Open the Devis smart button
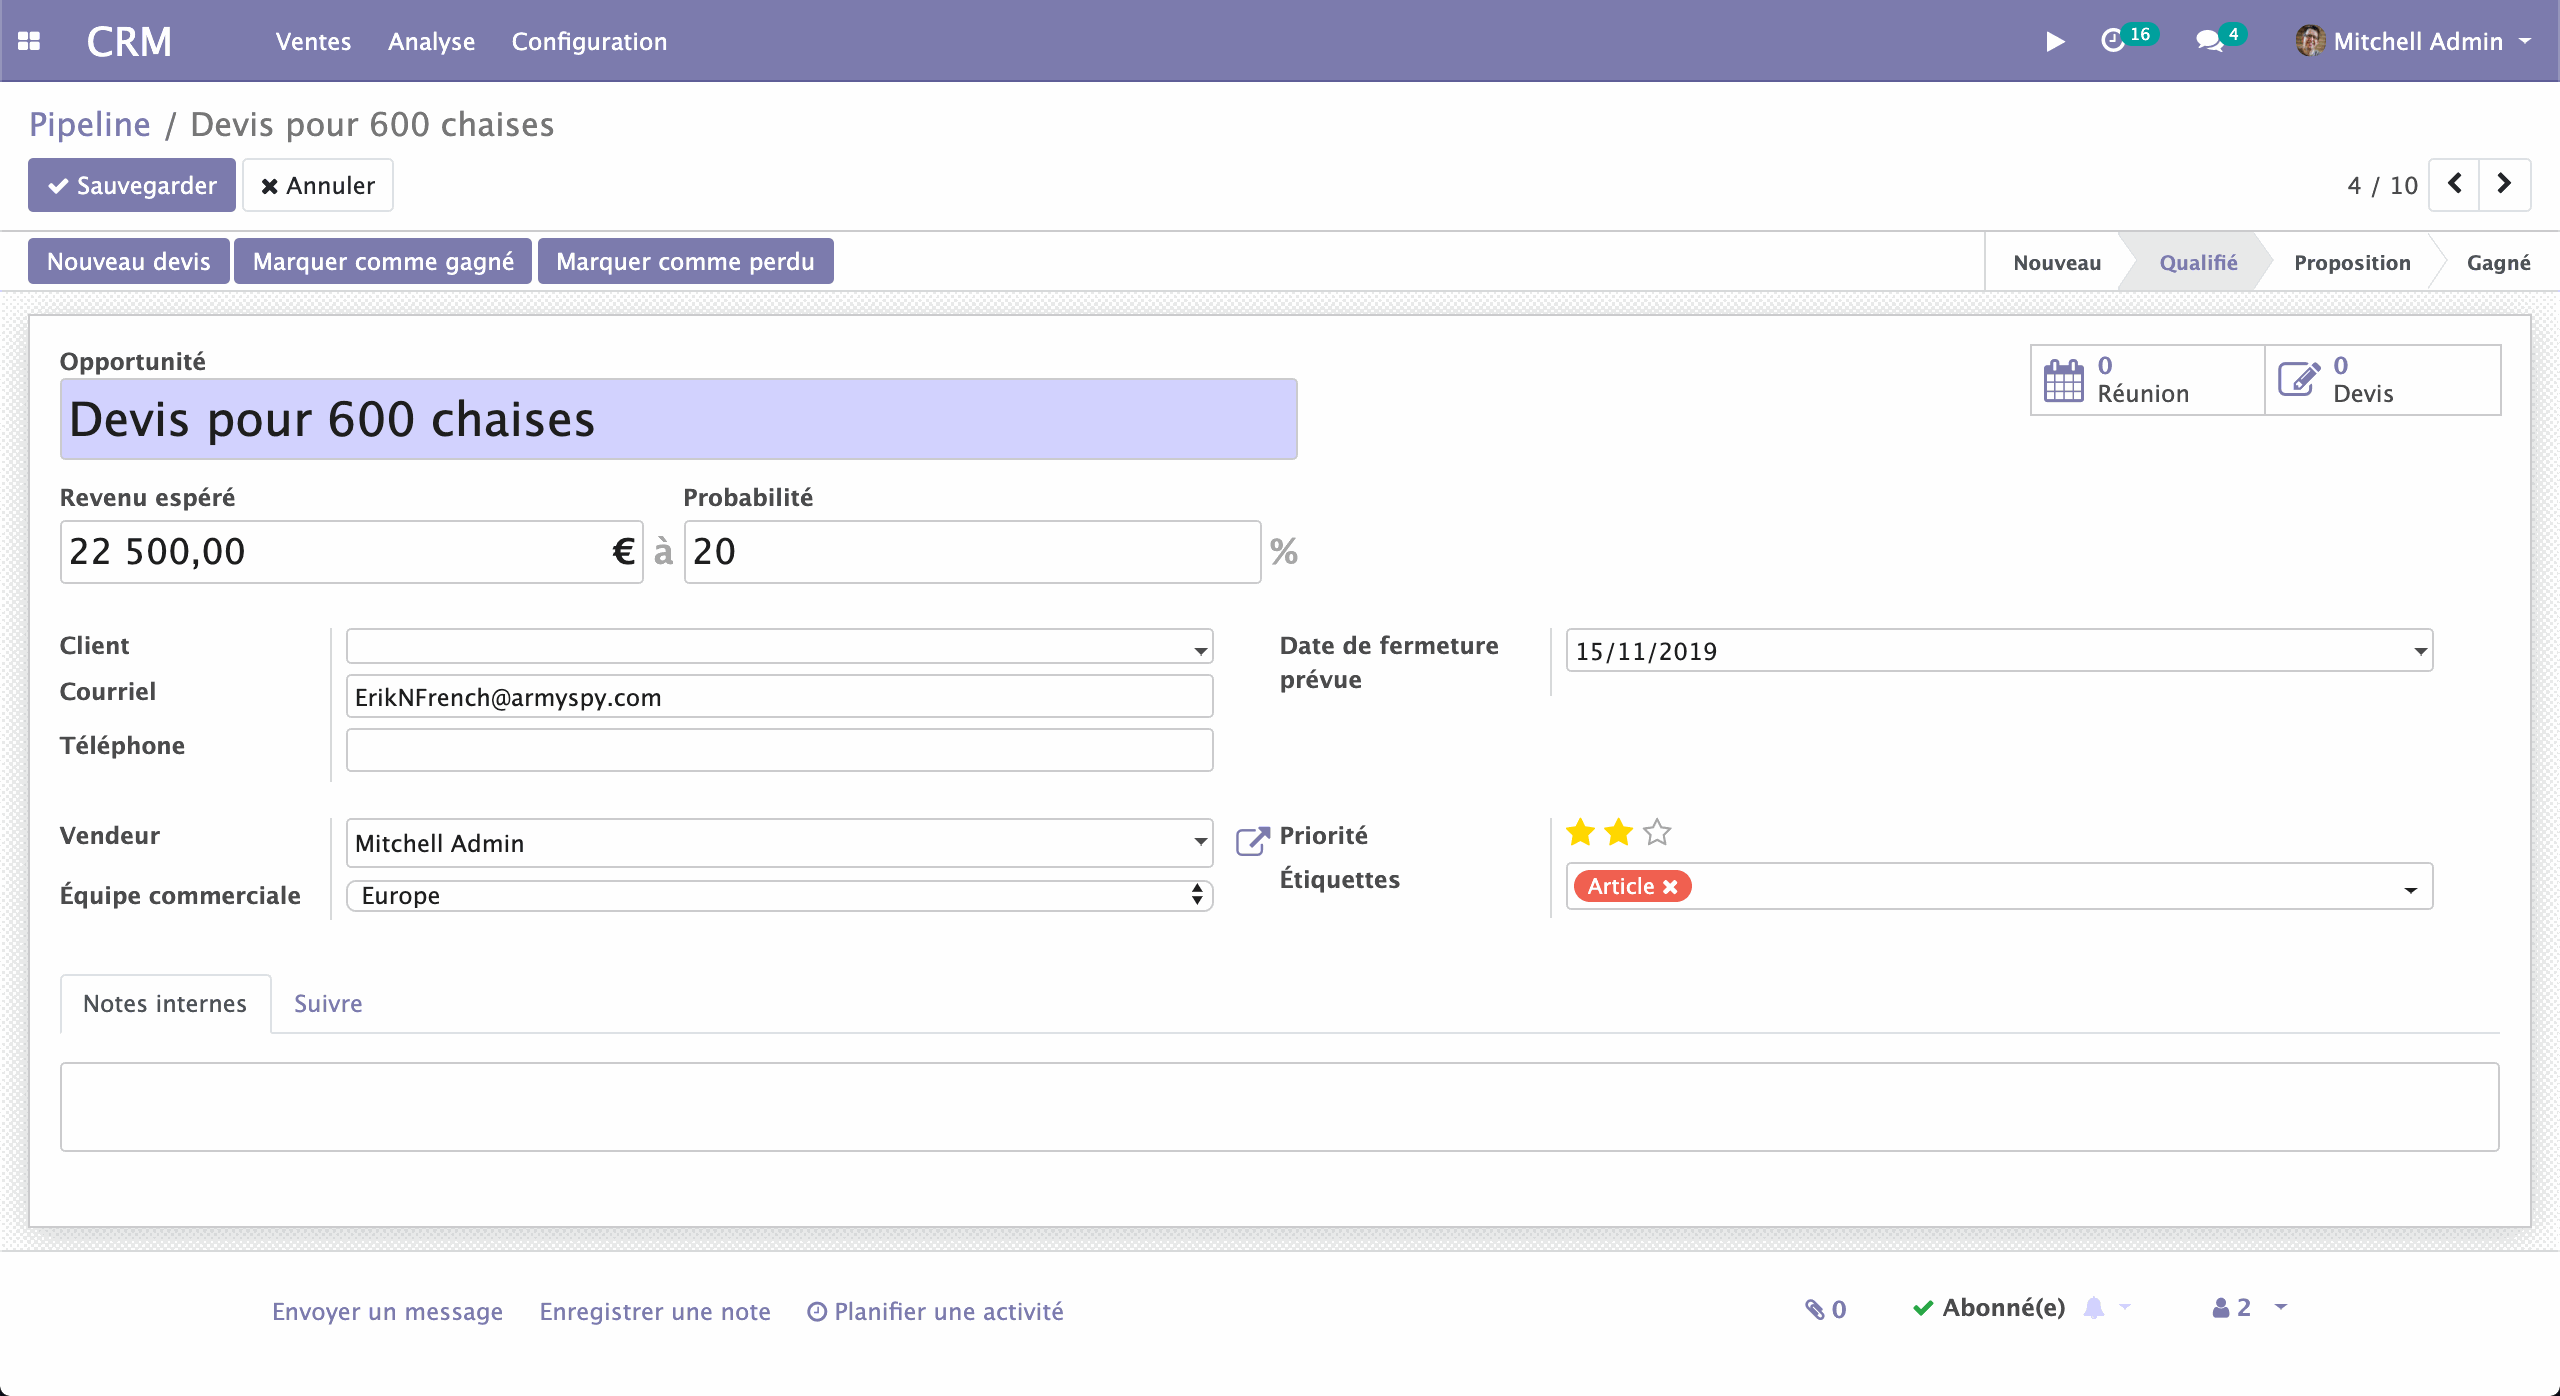The image size is (2560, 1396). (2383, 380)
